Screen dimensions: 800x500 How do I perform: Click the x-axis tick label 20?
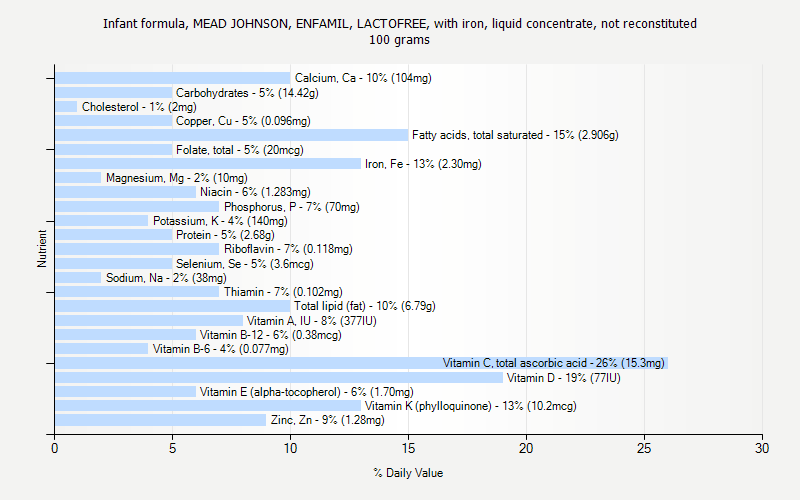tap(526, 448)
